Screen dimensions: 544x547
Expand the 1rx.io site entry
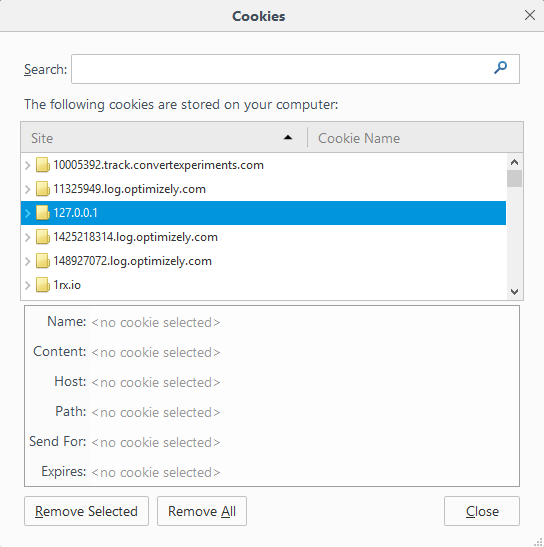28,285
